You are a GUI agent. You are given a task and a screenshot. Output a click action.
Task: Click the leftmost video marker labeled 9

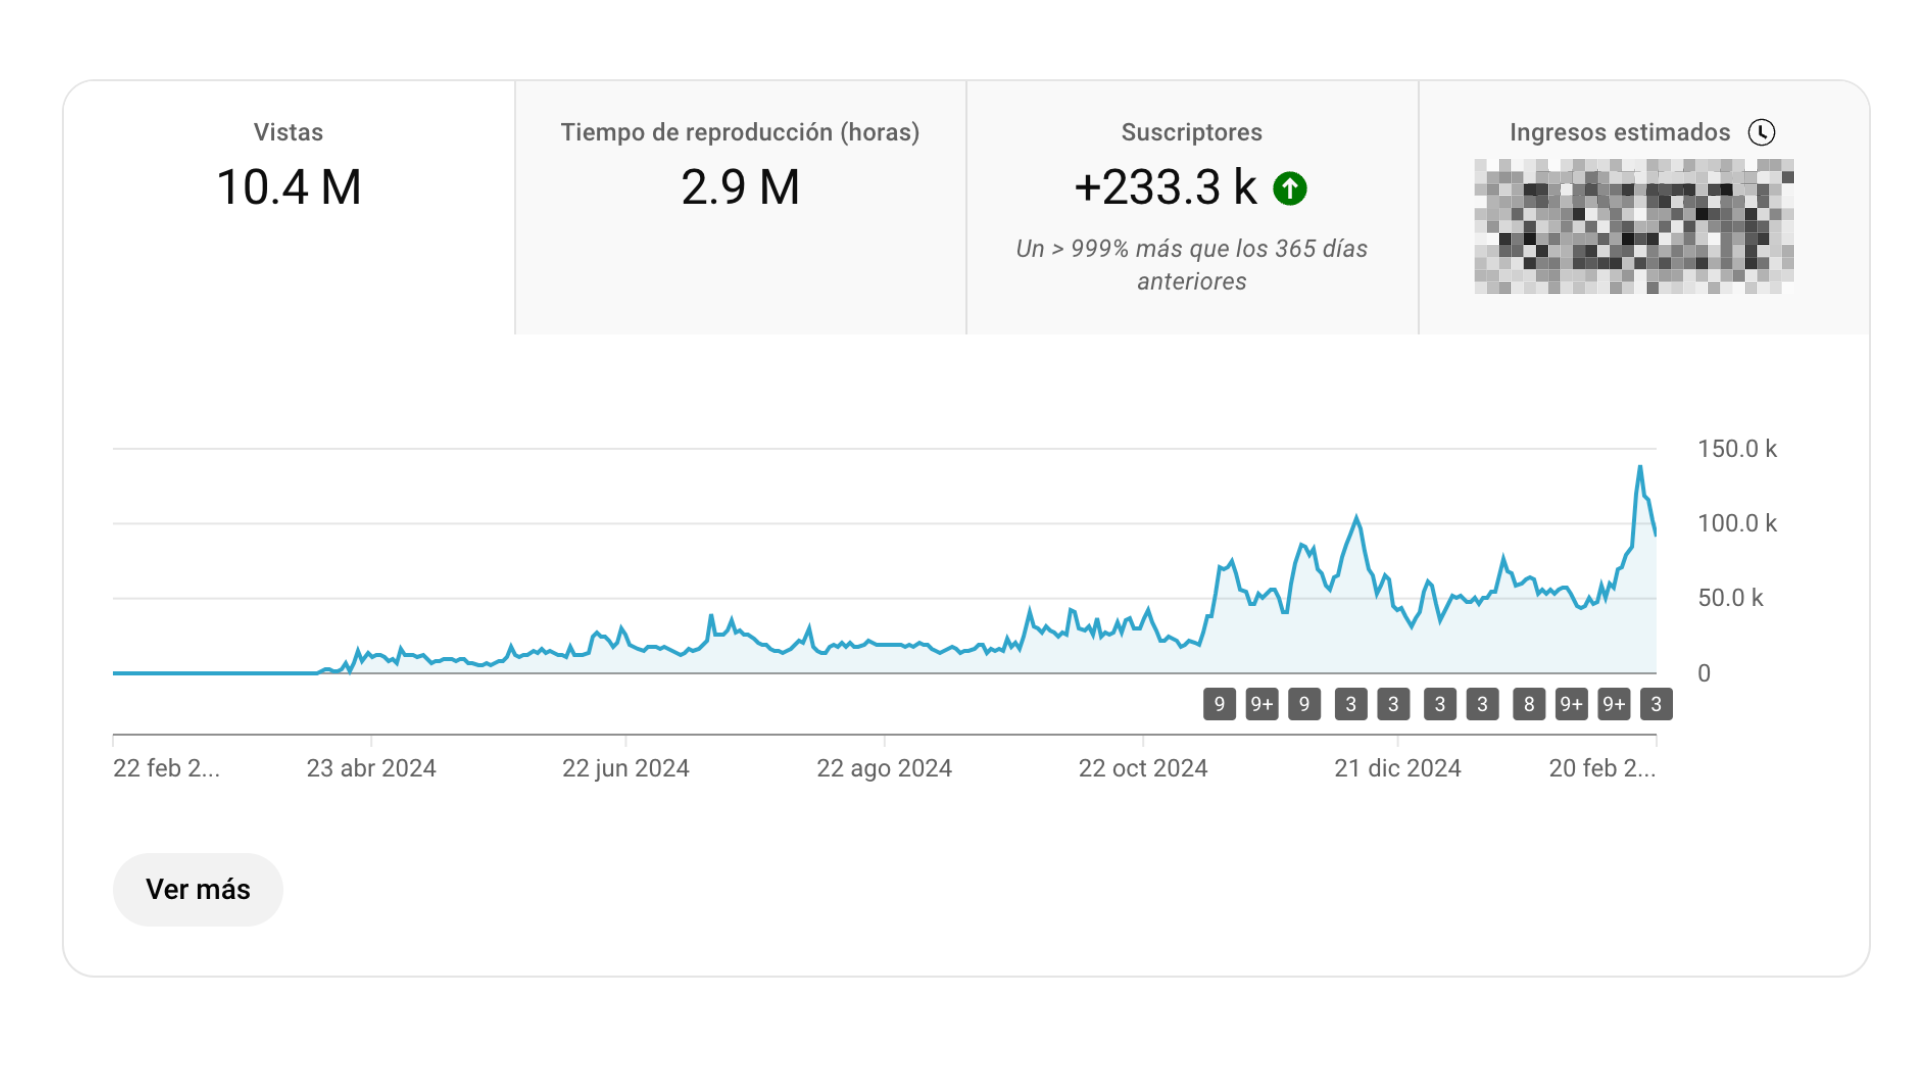(x=1218, y=704)
